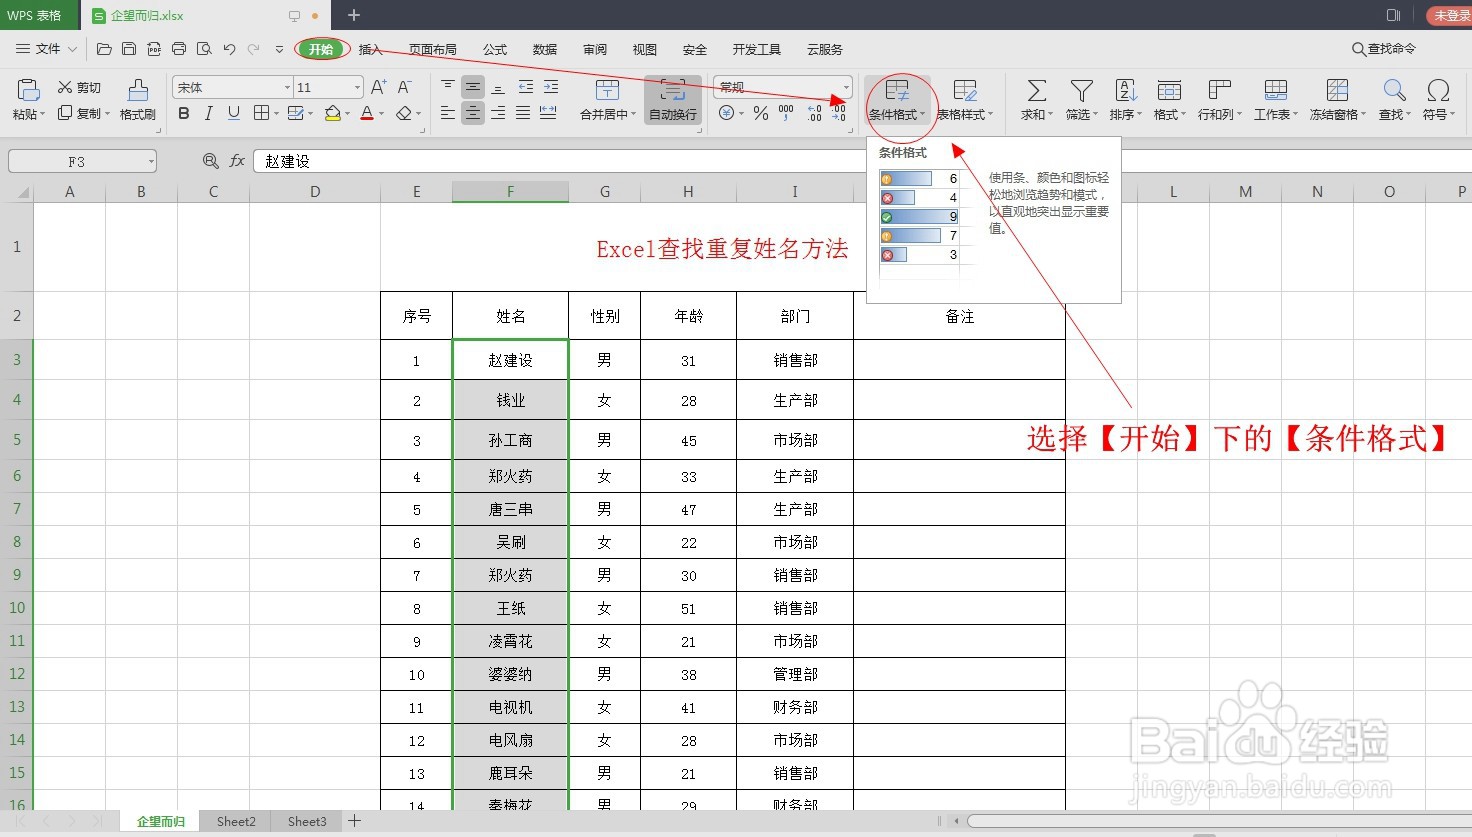This screenshot has height=837, width=1472.
Task: Click the Open file folder icon
Action: pos(104,49)
